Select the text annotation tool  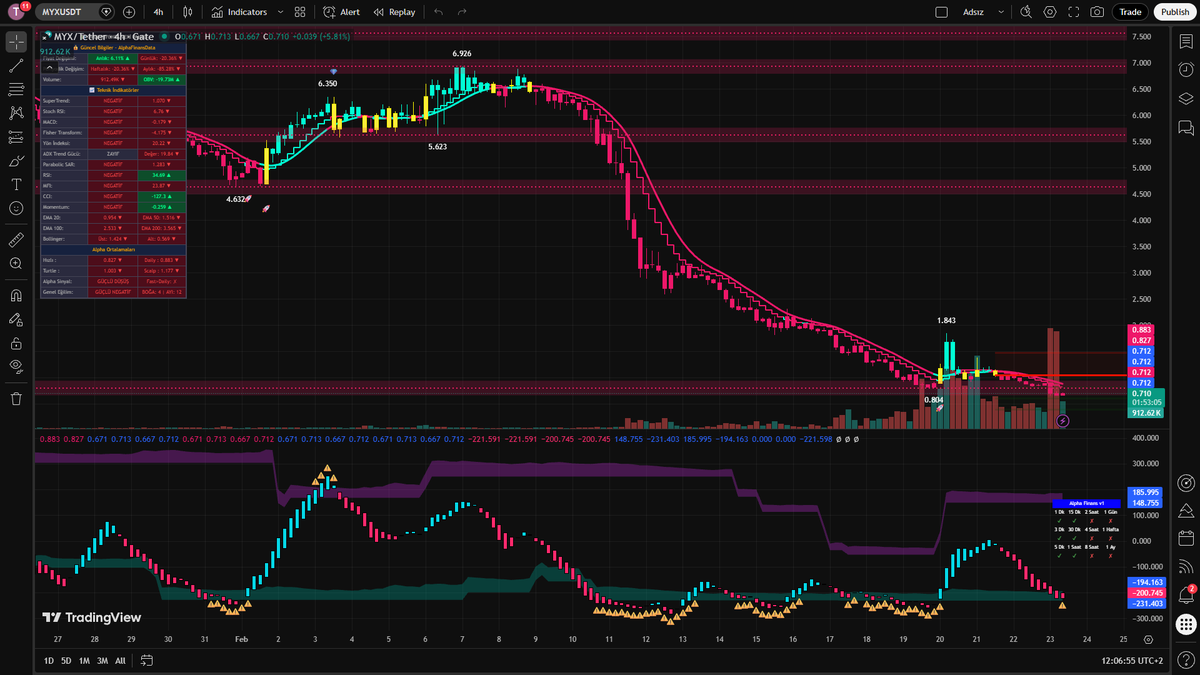[x=16, y=184]
